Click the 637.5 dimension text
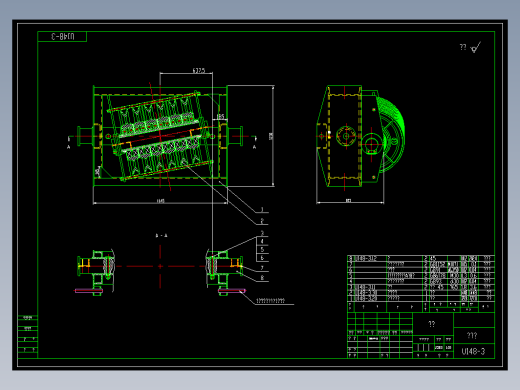The image size is (520, 390). point(199,70)
